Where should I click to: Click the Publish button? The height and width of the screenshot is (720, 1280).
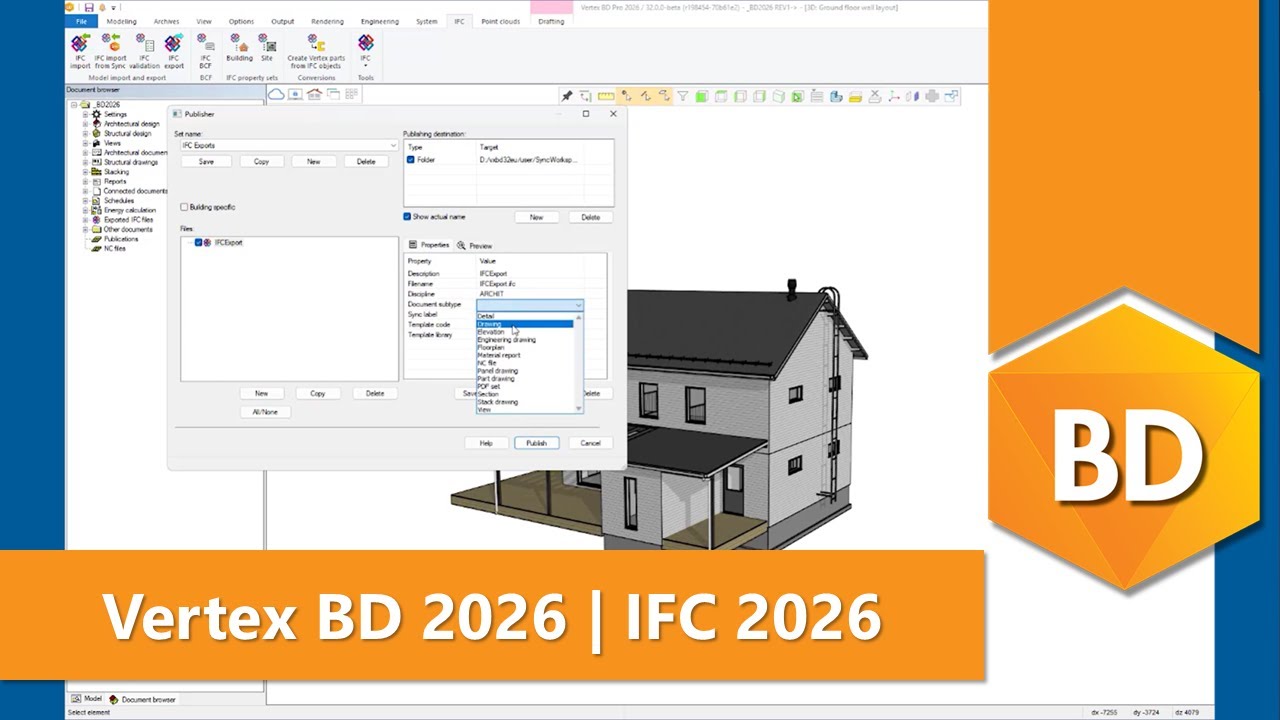click(537, 443)
